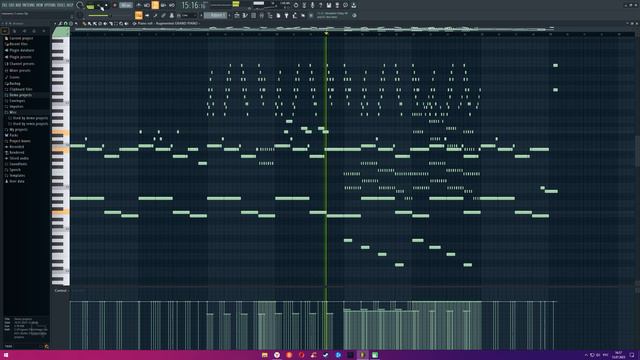Start playback with the play button
Viewport: 640px width, 360px height.
pos(100,7)
